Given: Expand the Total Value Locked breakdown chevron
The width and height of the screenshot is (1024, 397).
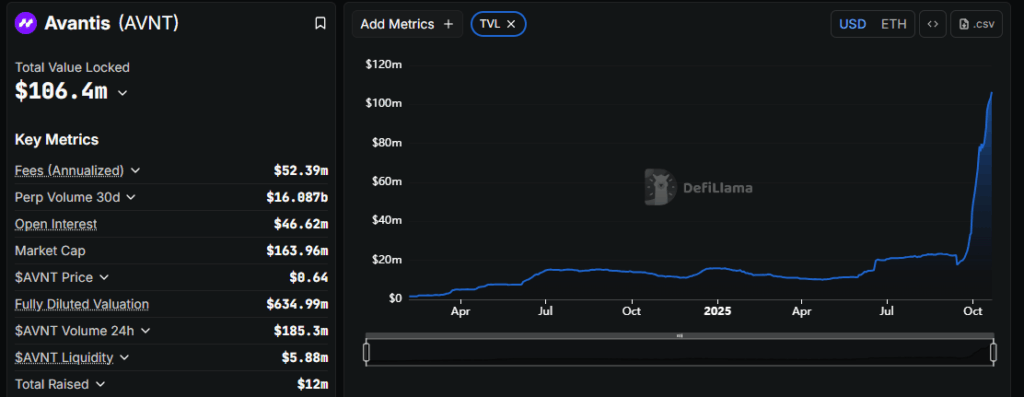Looking at the screenshot, I should pyautogui.click(x=122, y=93).
